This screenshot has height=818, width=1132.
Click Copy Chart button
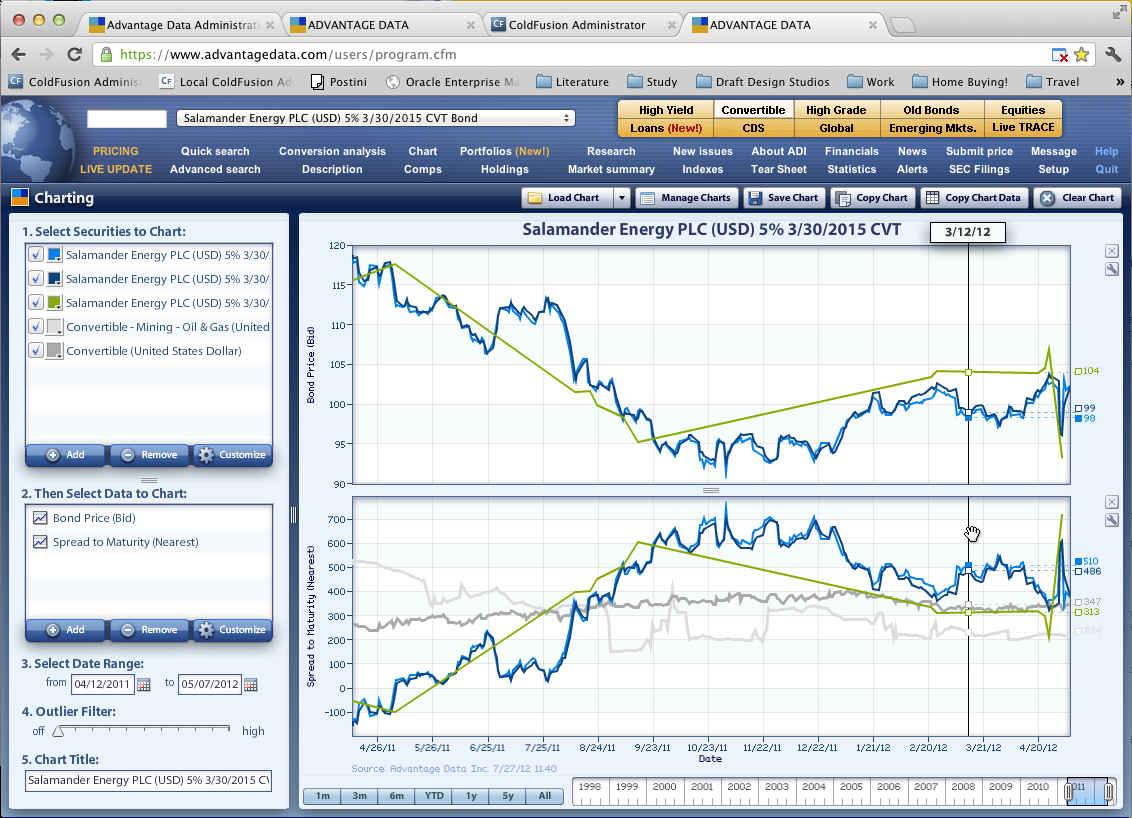click(874, 198)
